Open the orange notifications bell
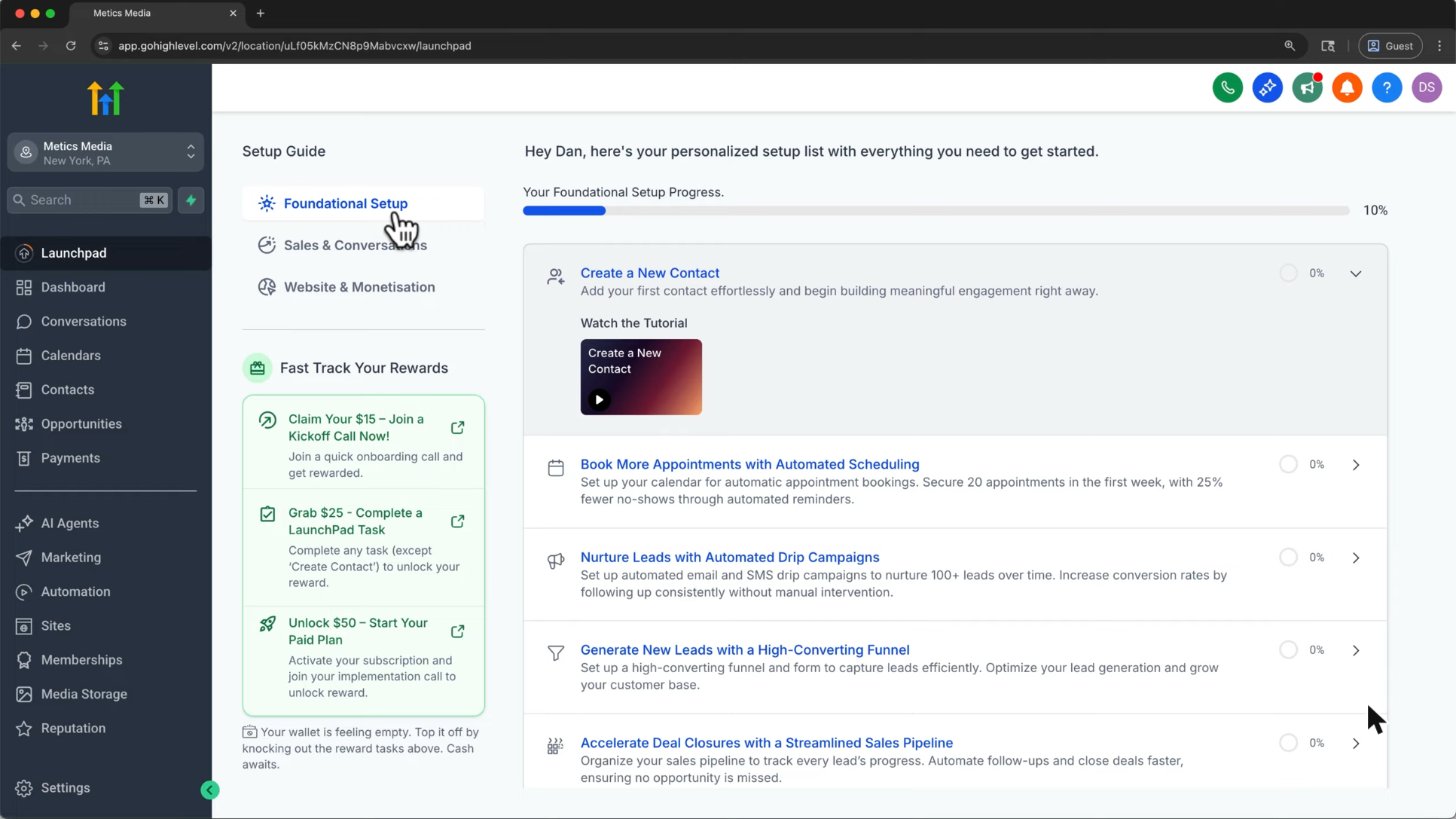This screenshot has width=1456, height=819. coord(1347,88)
